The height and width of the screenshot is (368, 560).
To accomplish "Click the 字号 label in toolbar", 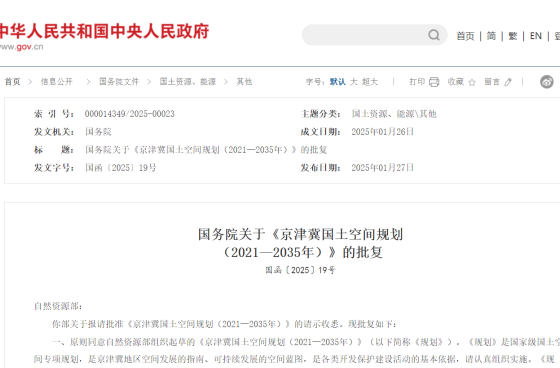I will tap(315, 82).
